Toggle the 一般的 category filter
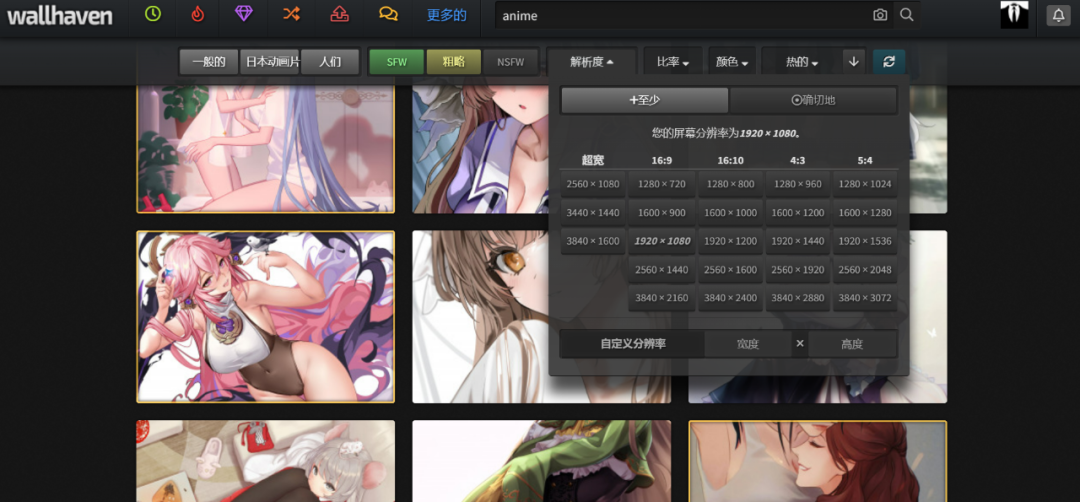The width and height of the screenshot is (1080, 502). [209, 62]
